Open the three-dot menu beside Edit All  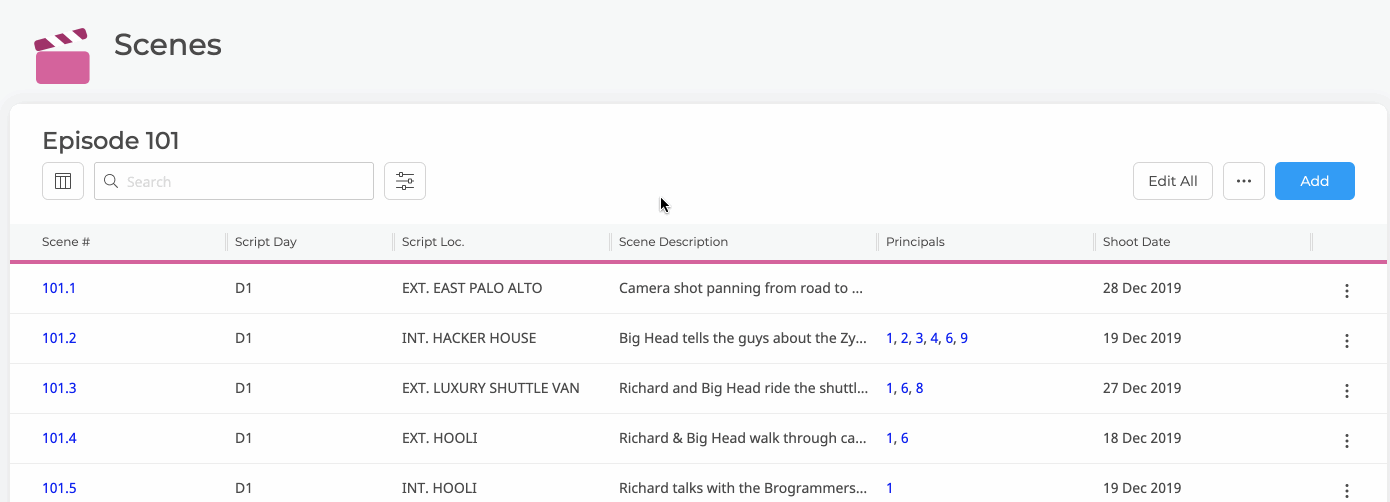(x=1244, y=181)
